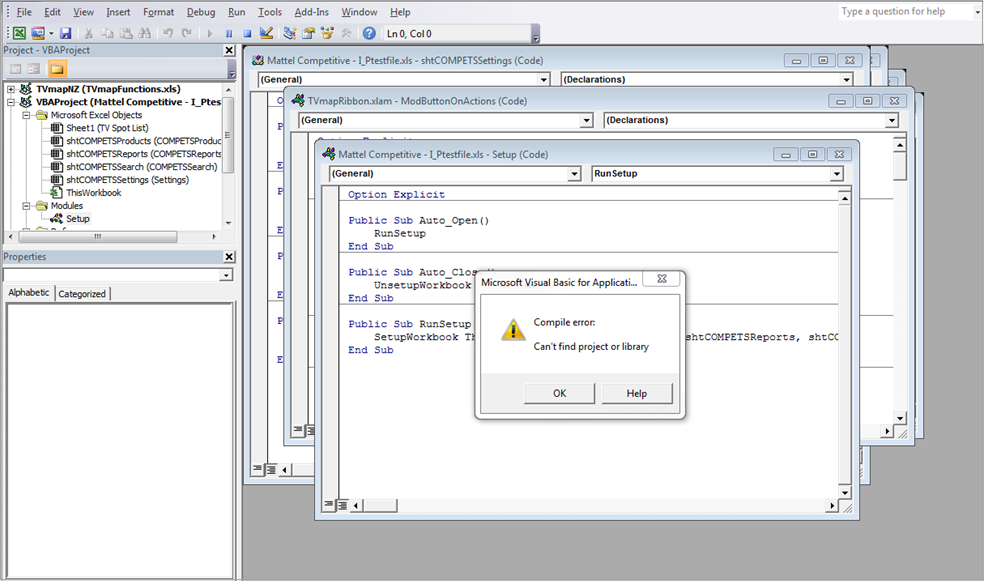The image size is (984, 581).
Task: Open (General) object dropdown in Setup window
Action: click(x=574, y=174)
